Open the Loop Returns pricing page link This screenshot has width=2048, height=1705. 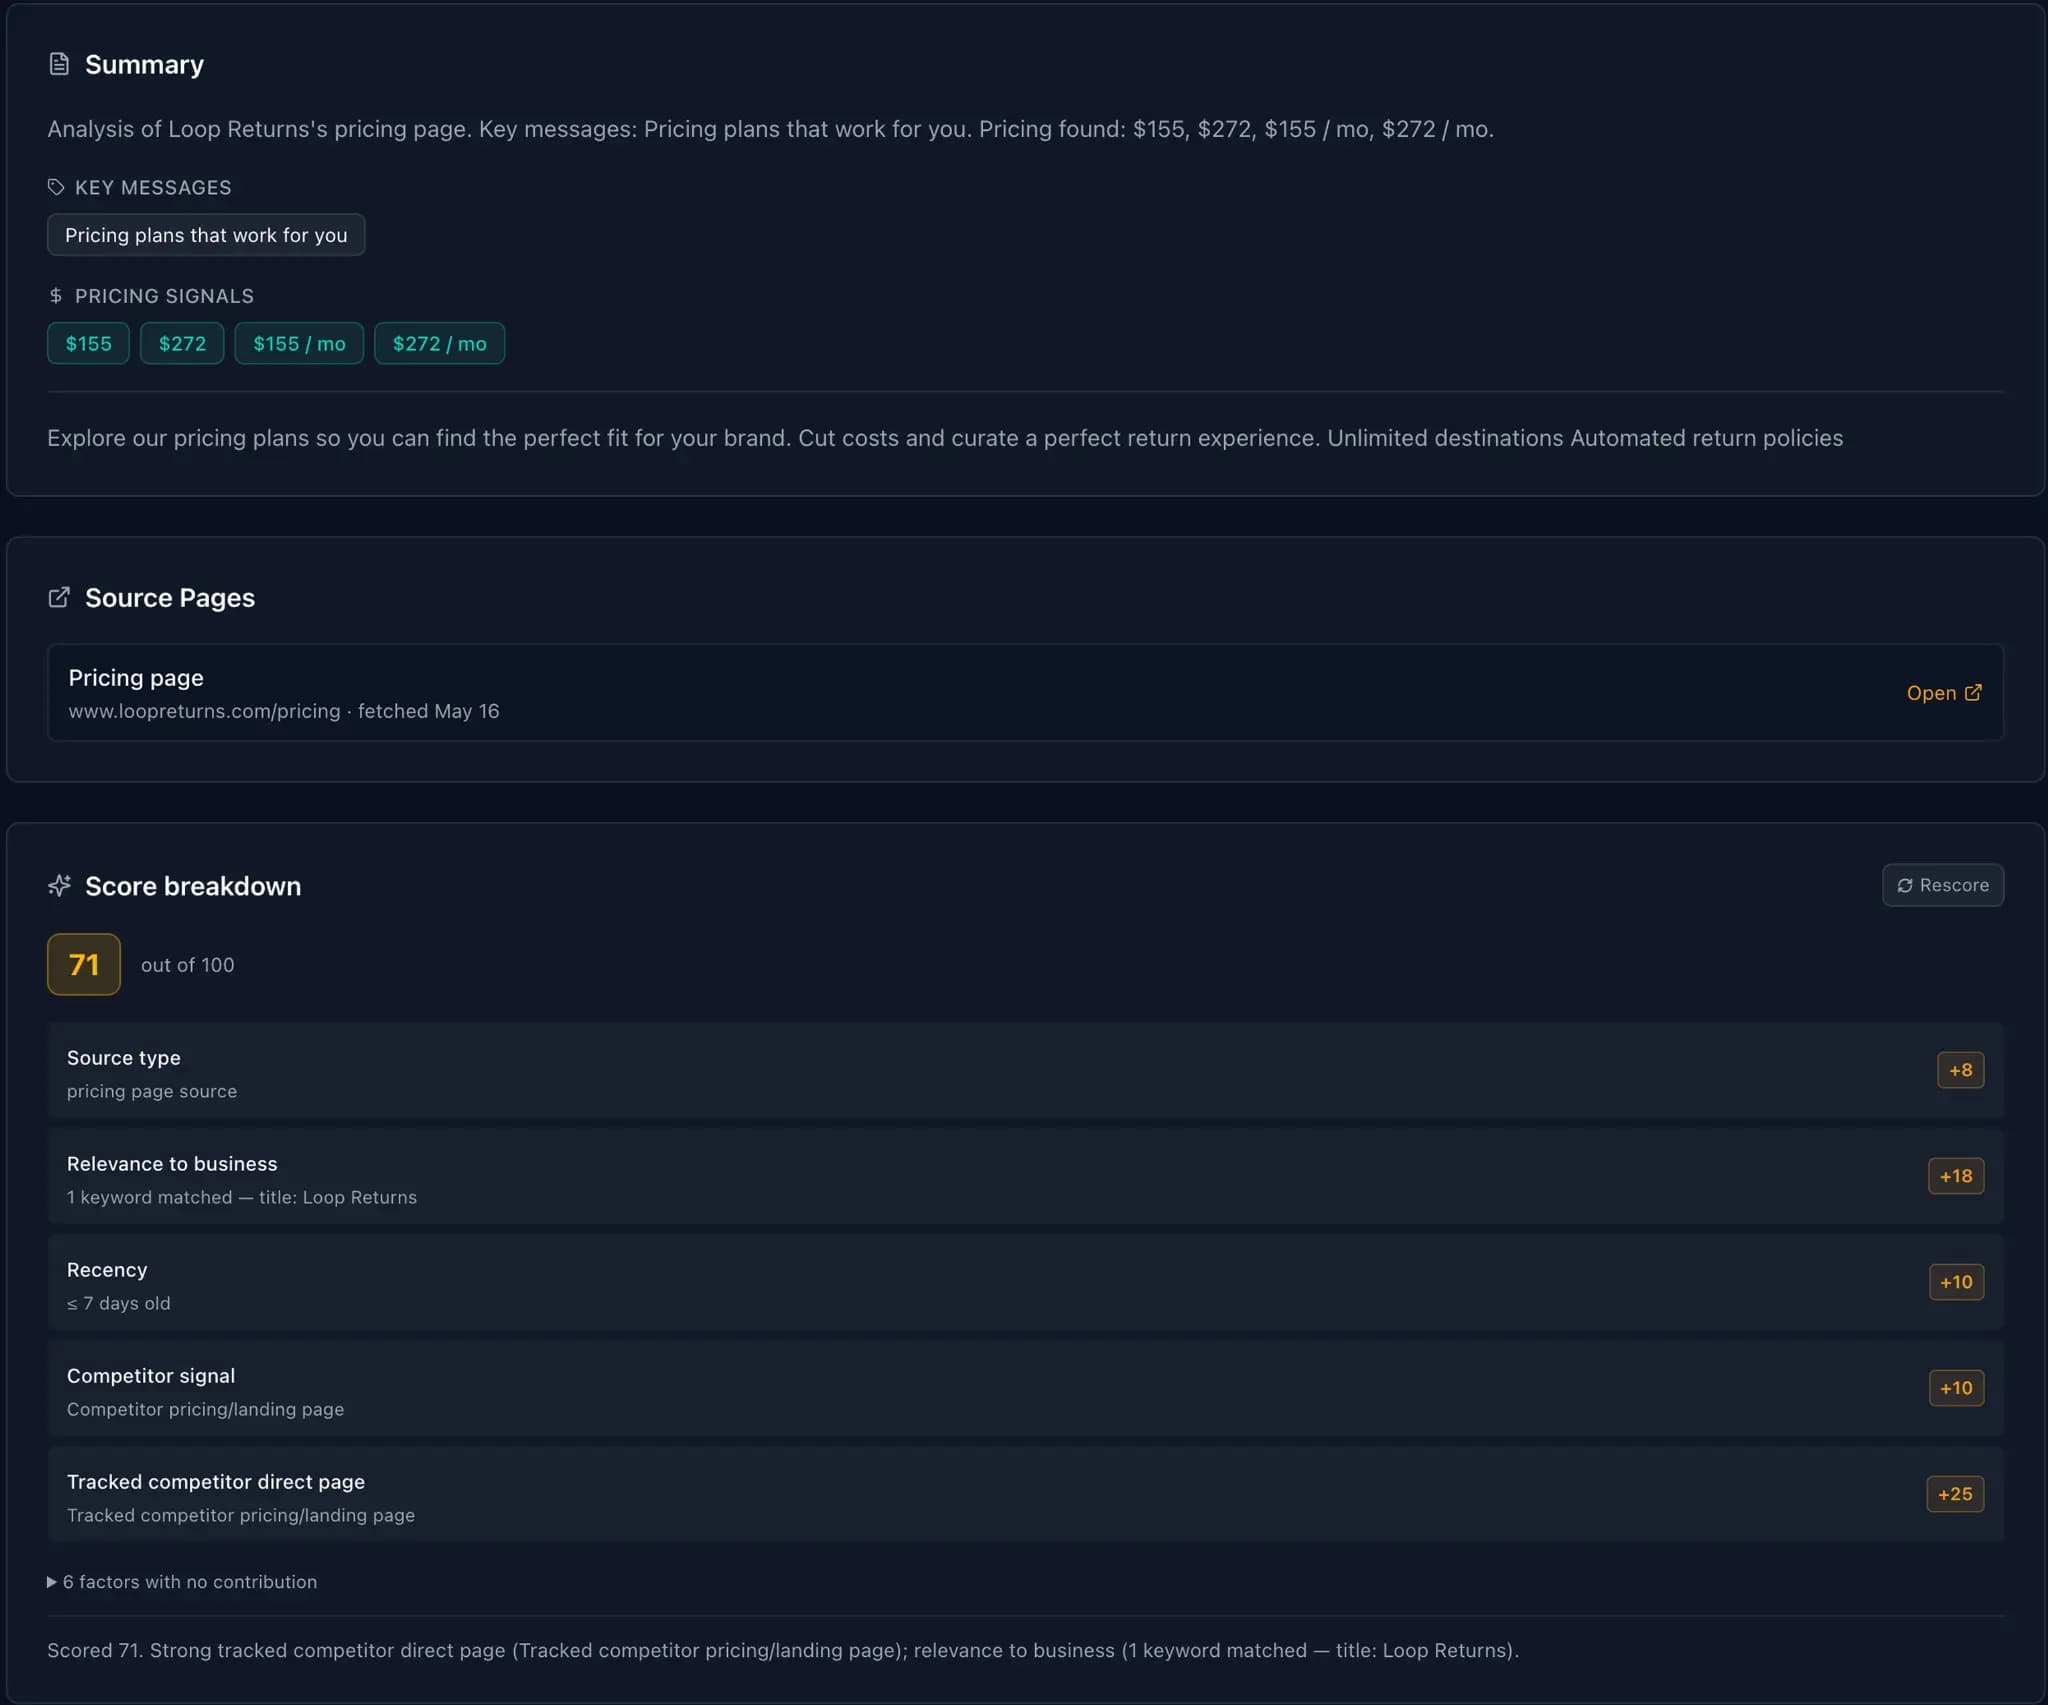pos(1943,692)
